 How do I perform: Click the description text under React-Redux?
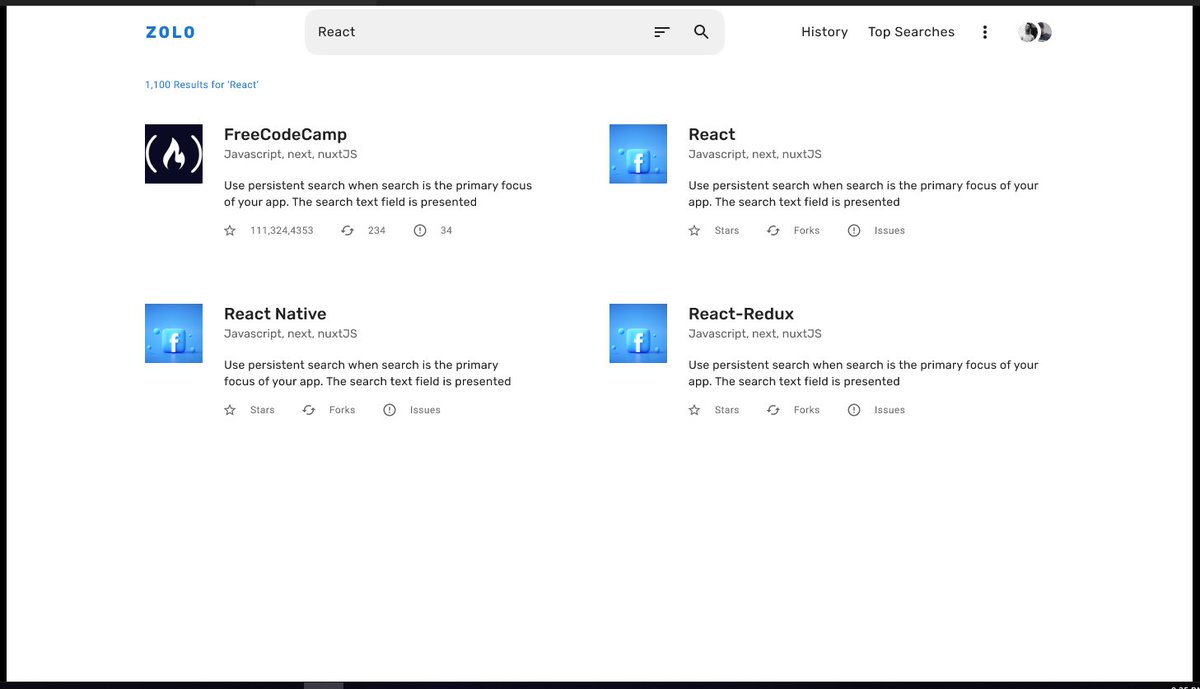863,373
